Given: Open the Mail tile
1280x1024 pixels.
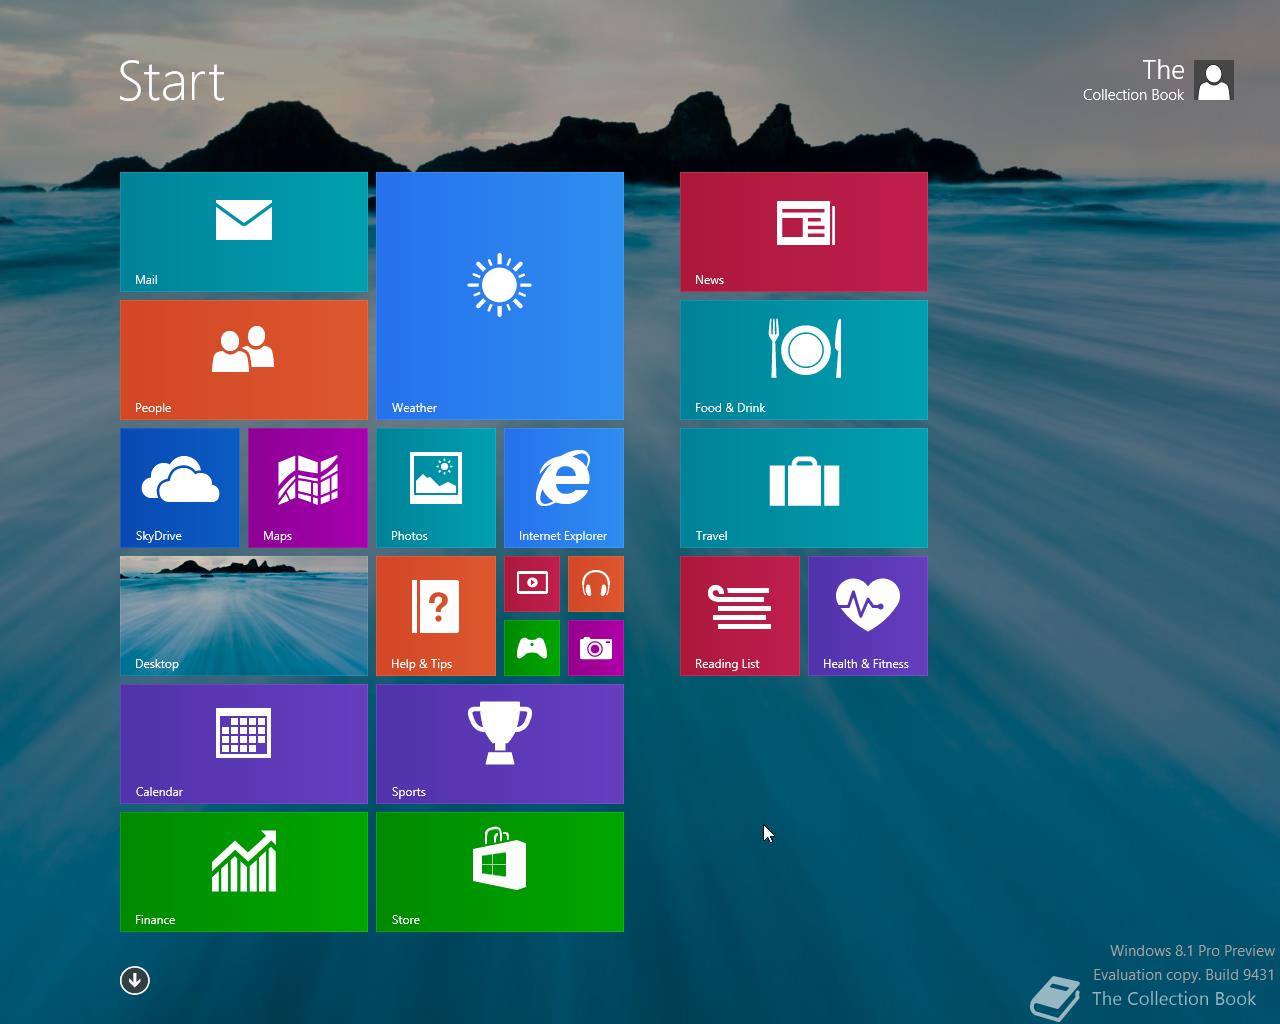Looking at the screenshot, I should 244,232.
